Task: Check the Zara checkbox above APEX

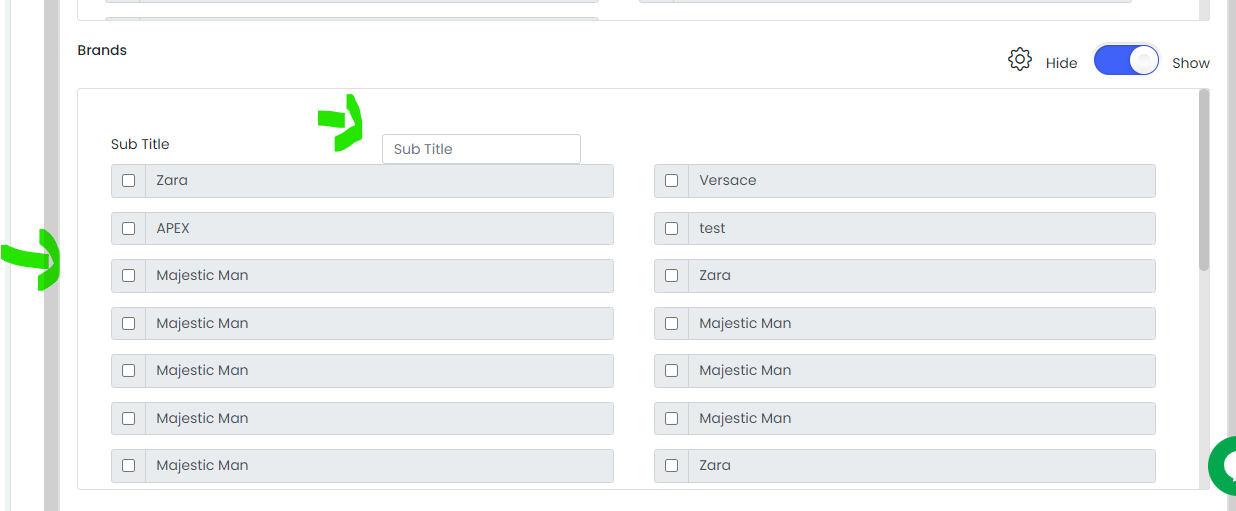Action: pos(128,181)
